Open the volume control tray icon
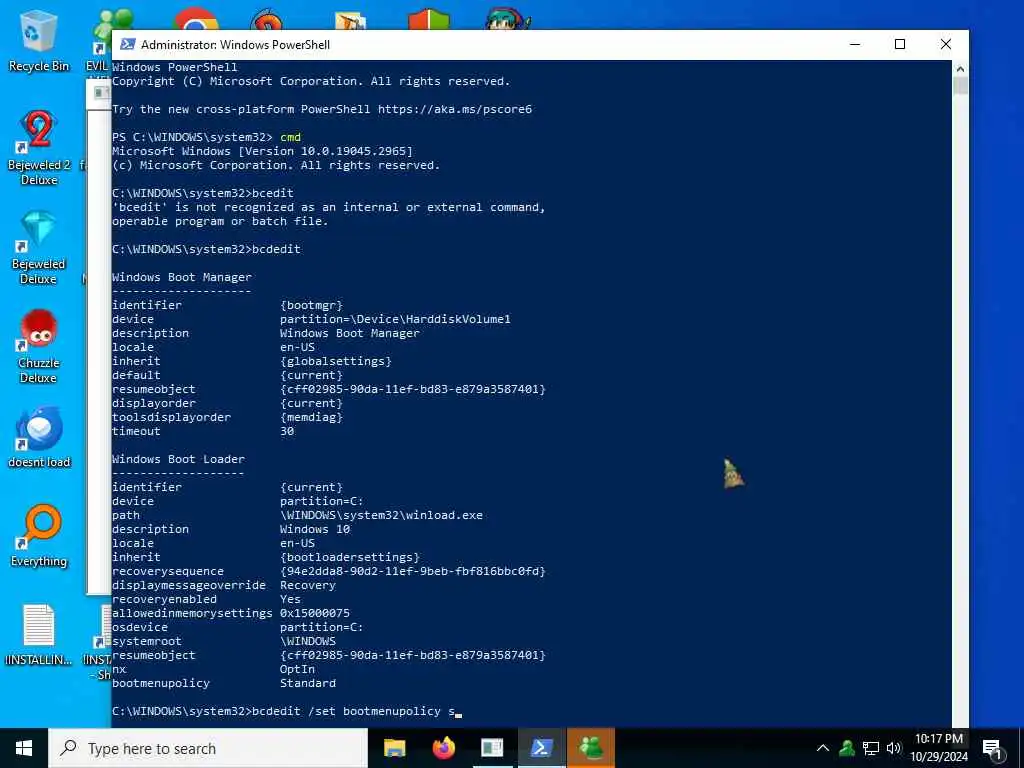The width and height of the screenshot is (1024, 768). point(894,748)
